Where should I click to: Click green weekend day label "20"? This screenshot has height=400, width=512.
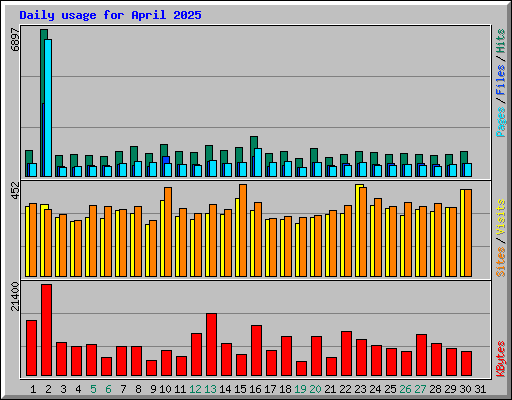point(315,389)
